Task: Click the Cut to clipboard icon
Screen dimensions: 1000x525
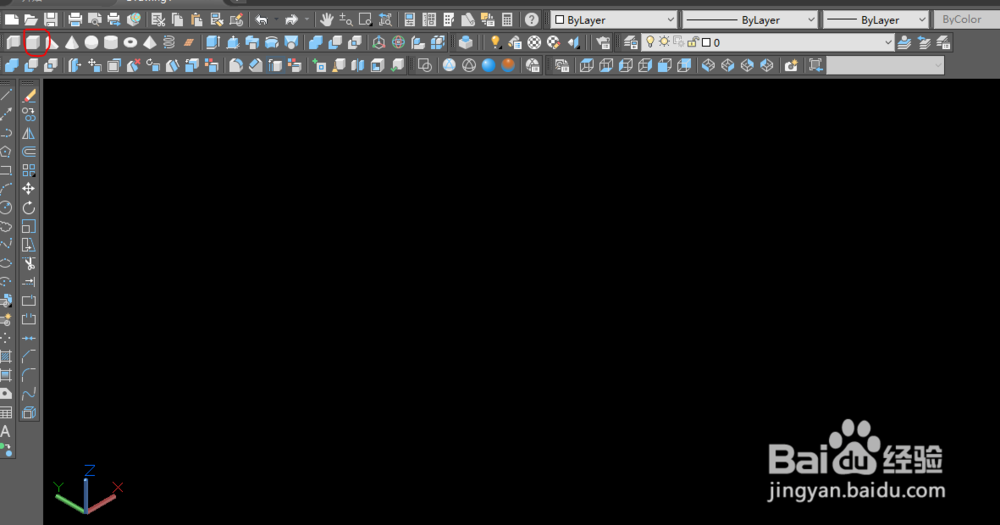Action: tap(158, 20)
